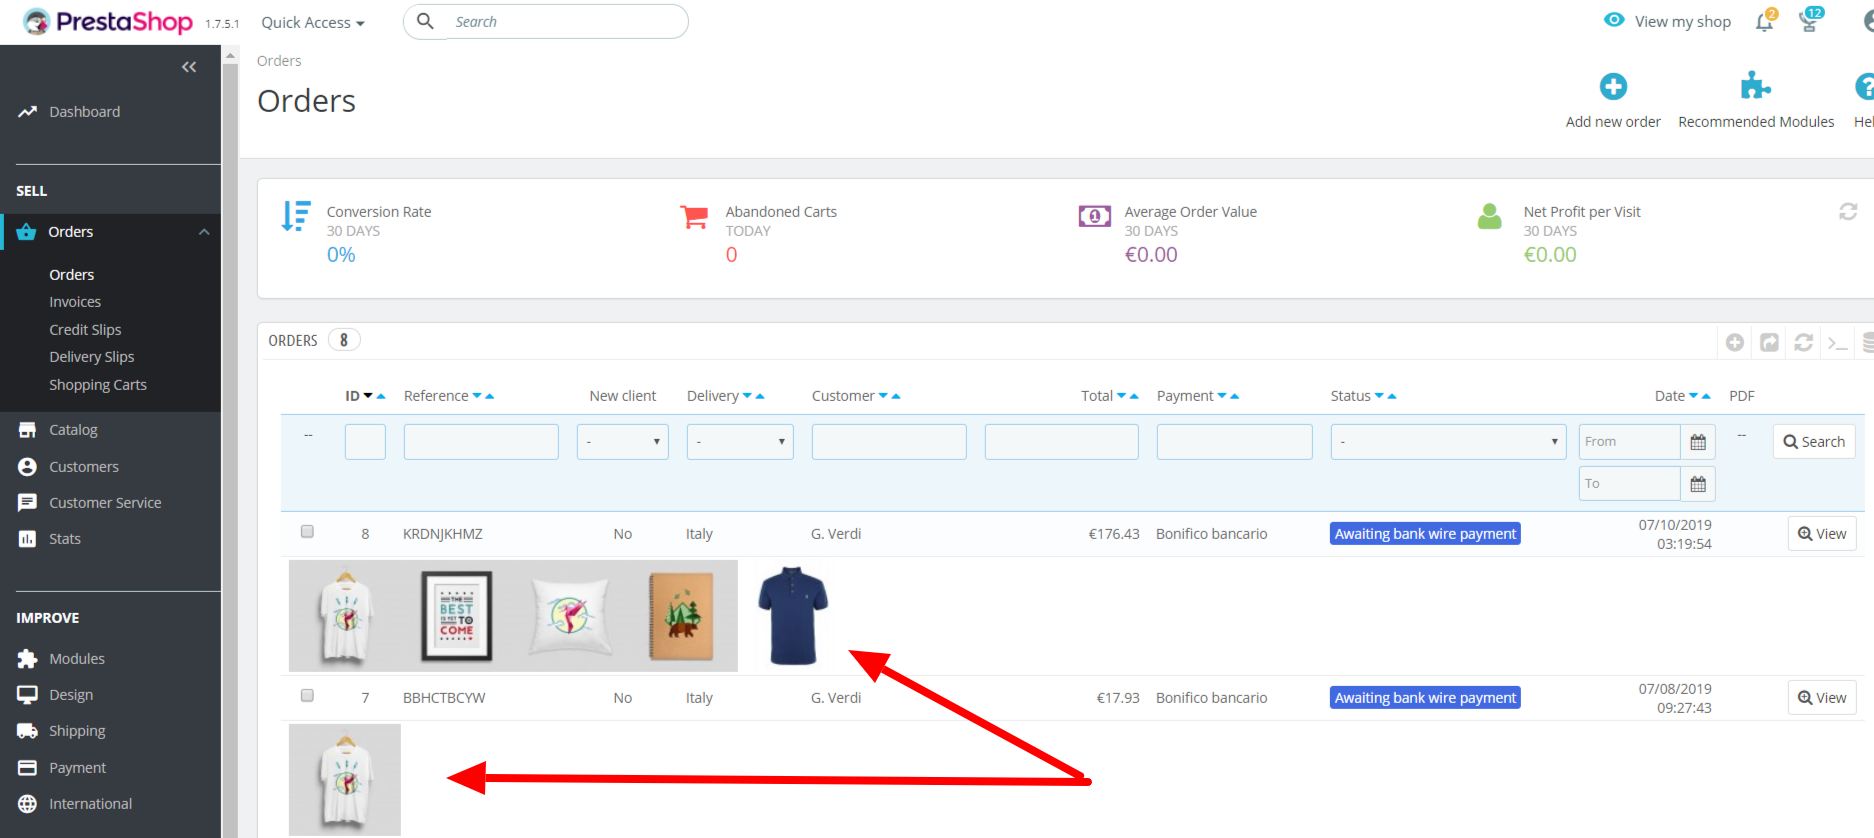This screenshot has width=1874, height=838.
Task: Collapse the sidebar with double-chevron icon
Action: click(x=189, y=67)
